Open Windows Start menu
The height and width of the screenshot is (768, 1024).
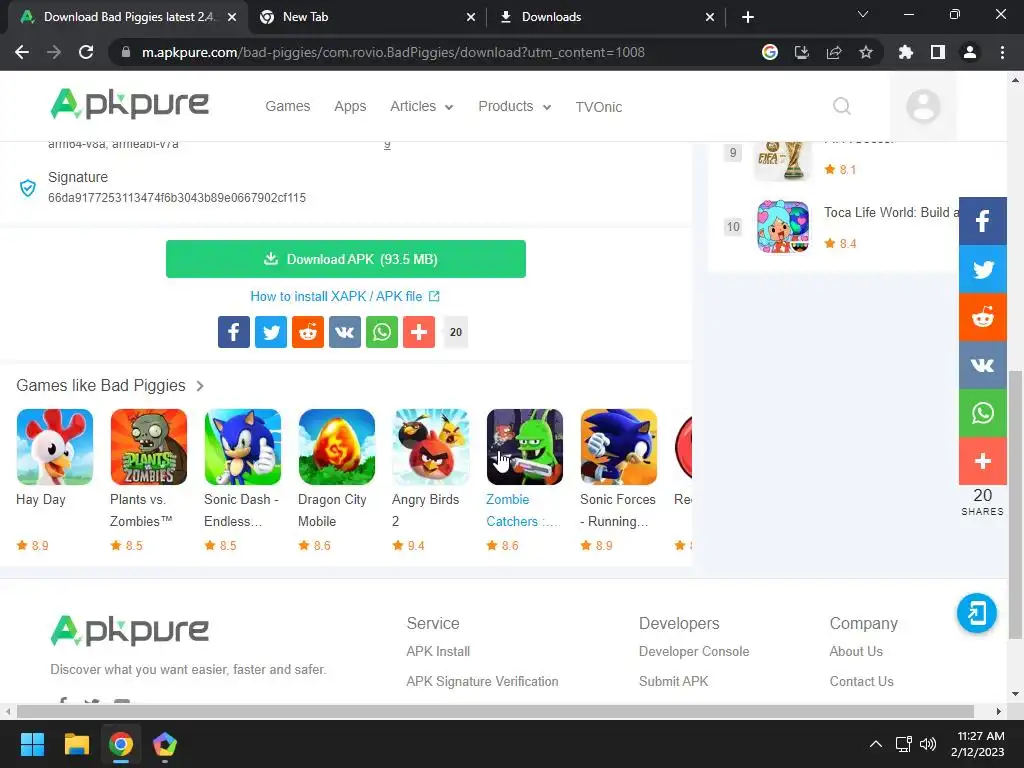32,744
